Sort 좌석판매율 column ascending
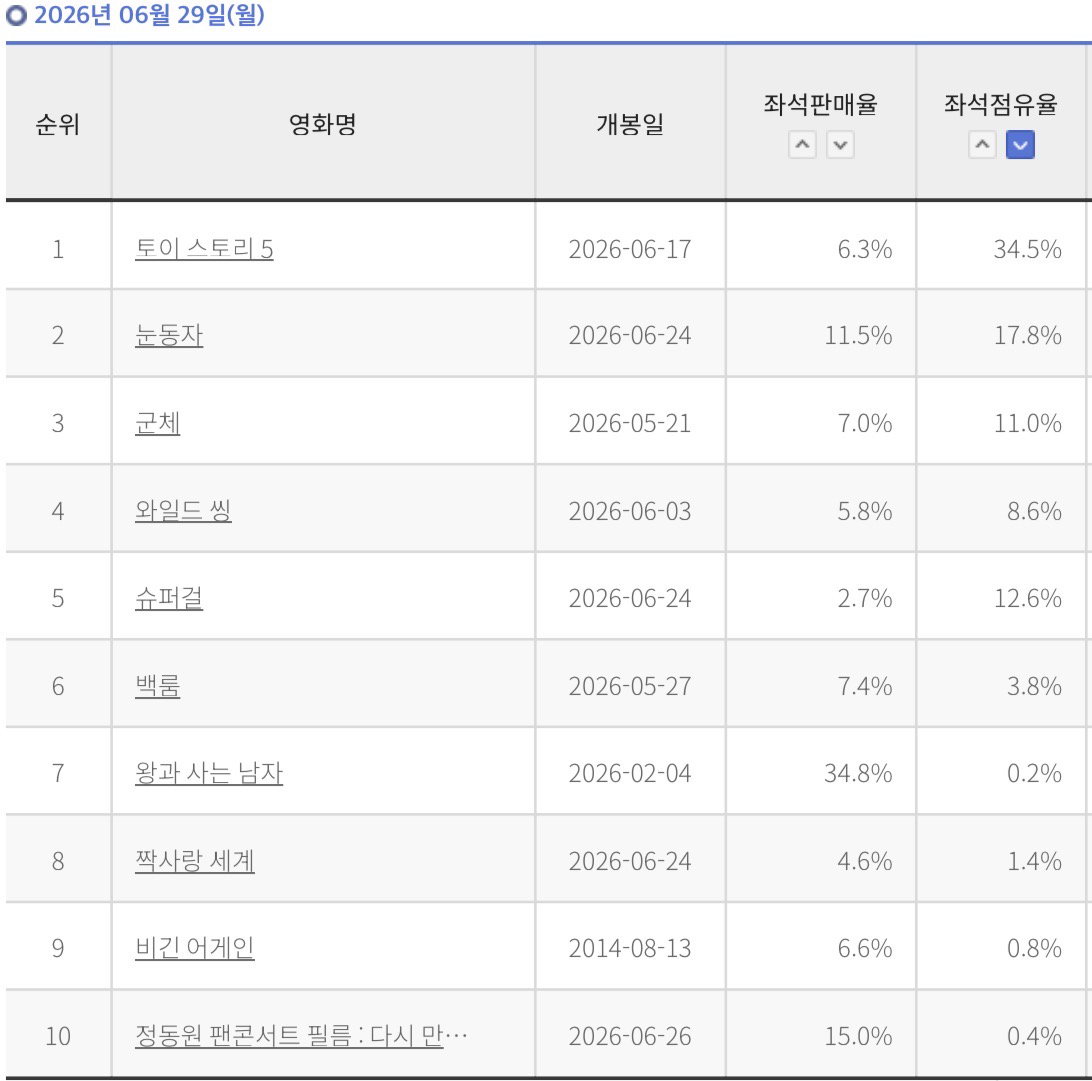1092x1081 pixels. pos(802,145)
